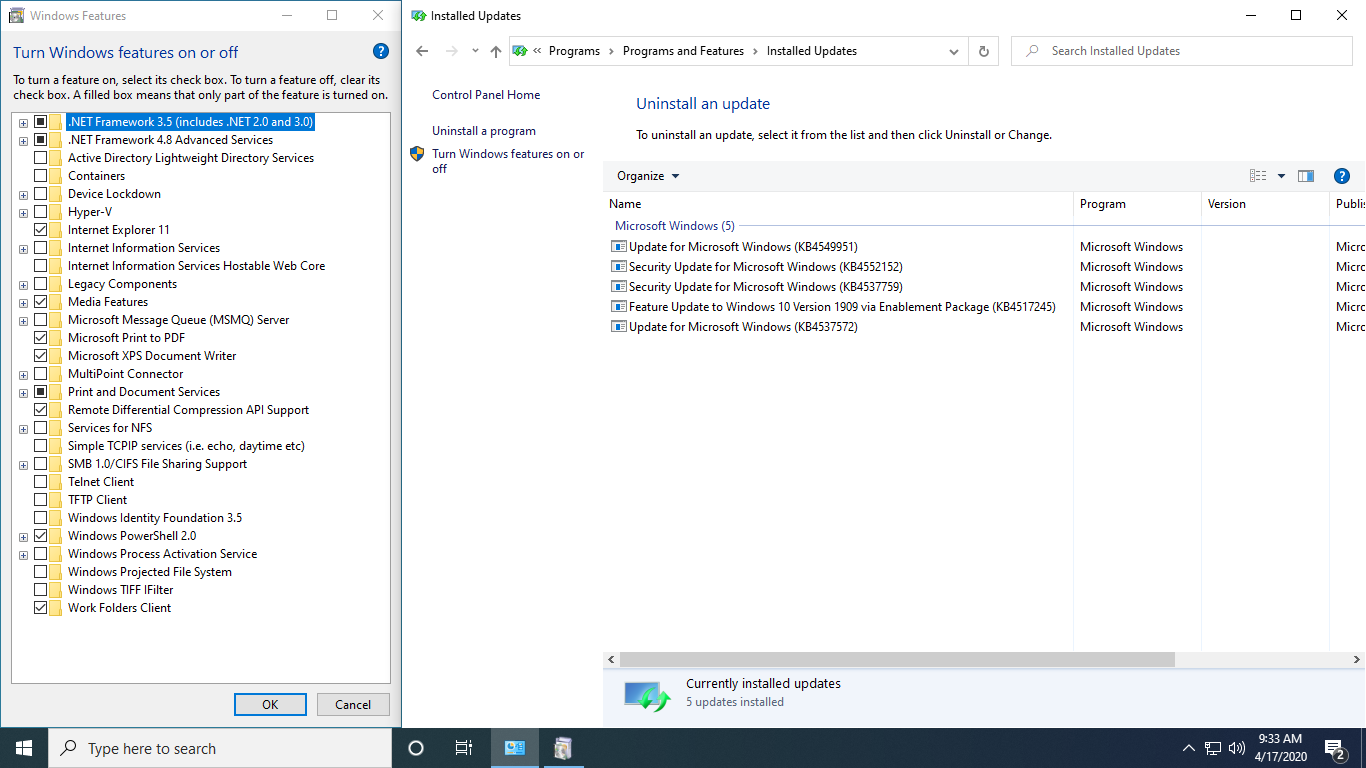Viewport: 1366px width, 768px height.
Task: Click the icon of update KB4517245
Action: click(x=619, y=307)
